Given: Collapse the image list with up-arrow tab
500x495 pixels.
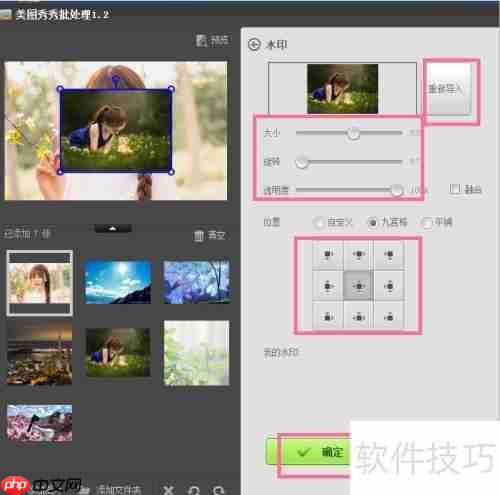Looking at the screenshot, I should 113,228.
